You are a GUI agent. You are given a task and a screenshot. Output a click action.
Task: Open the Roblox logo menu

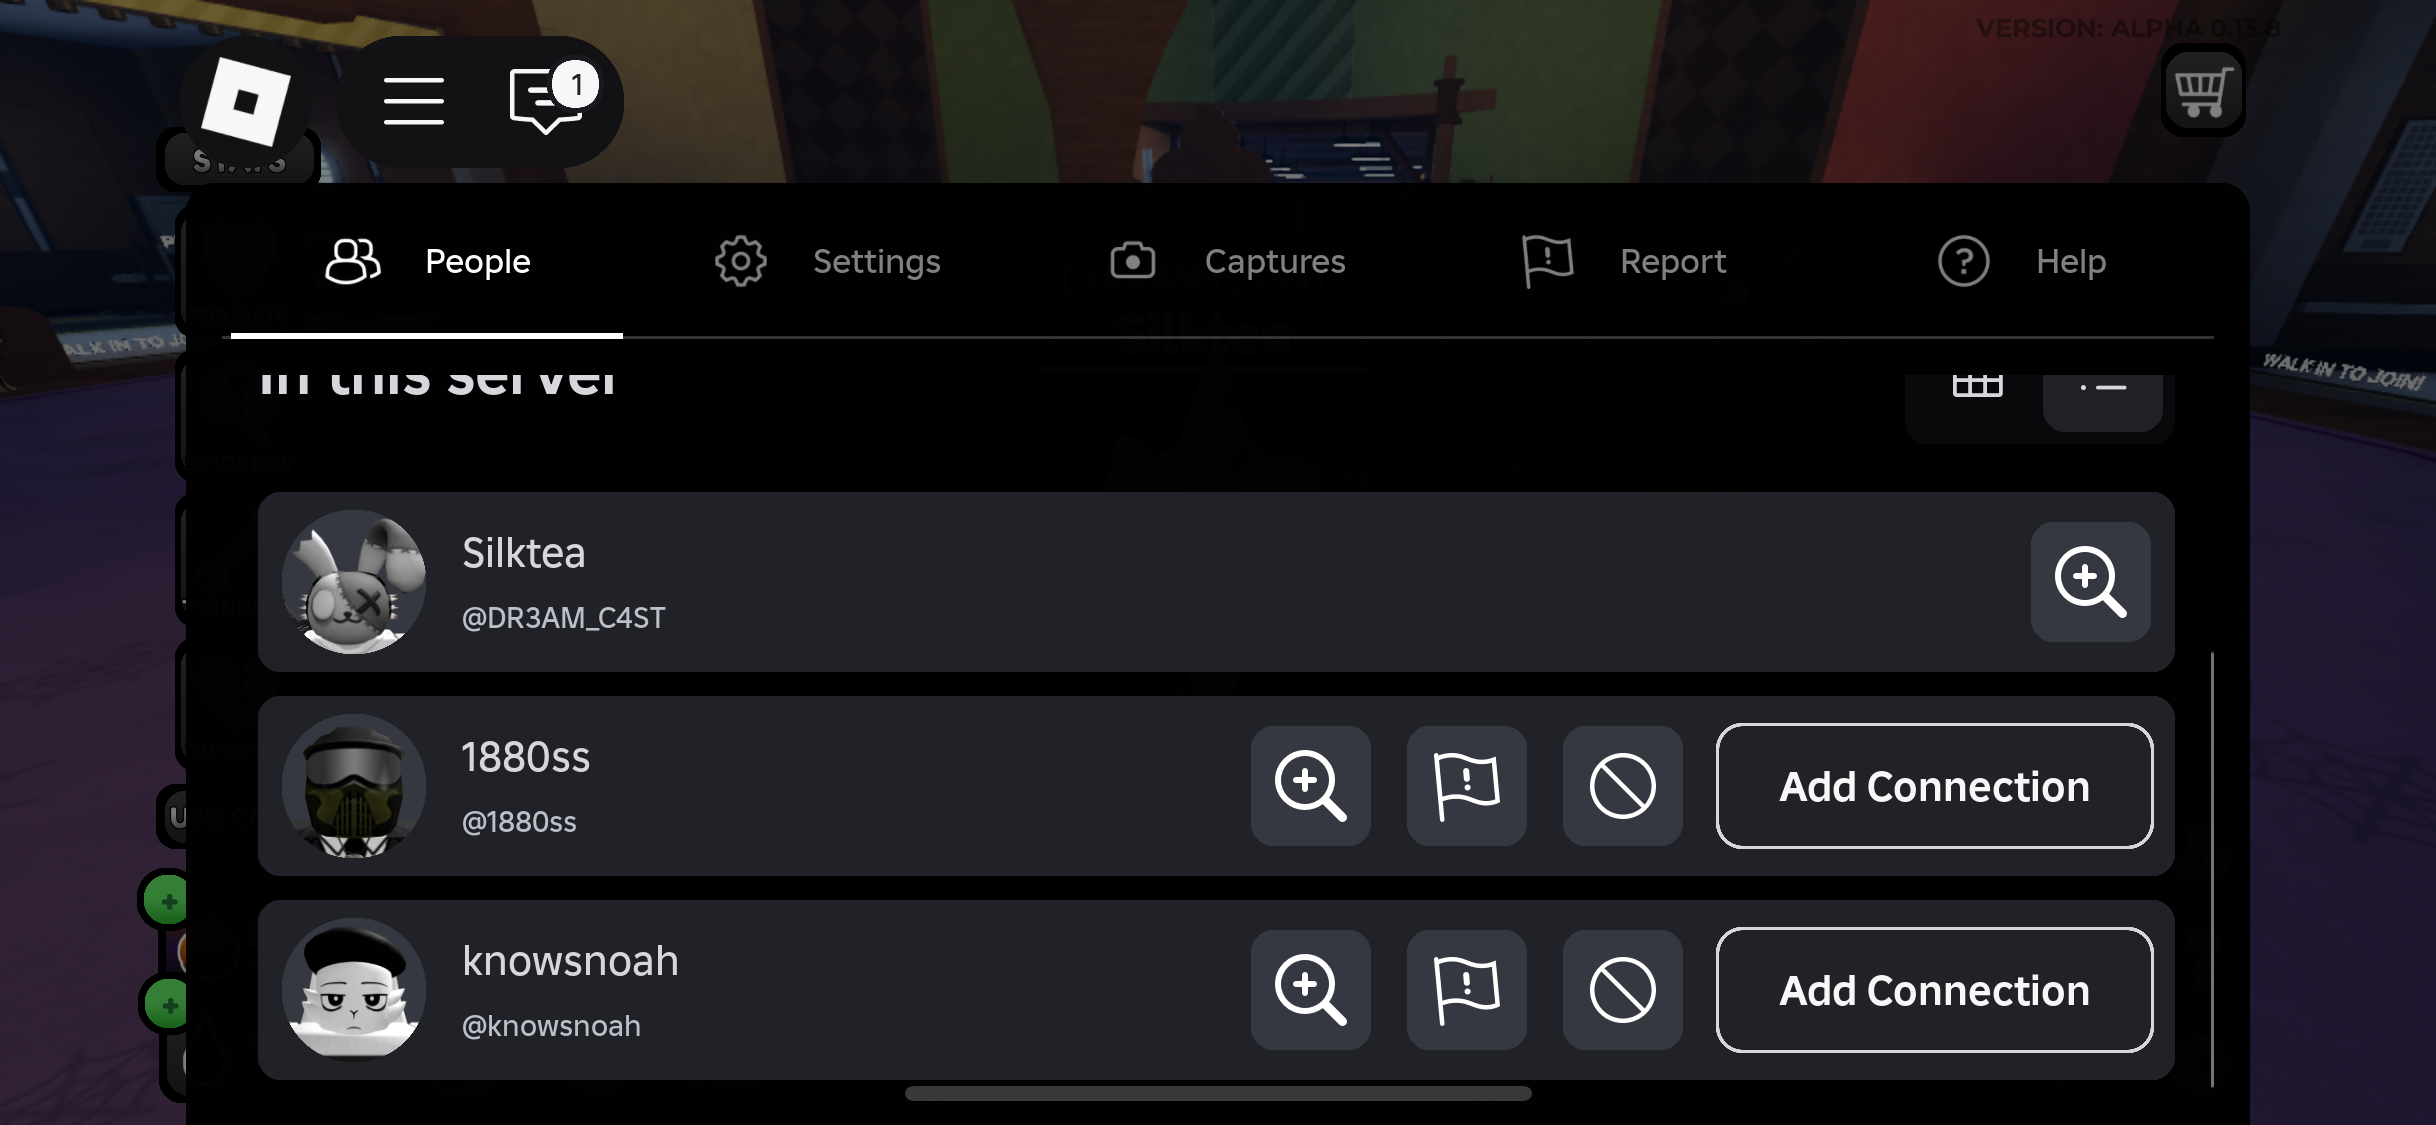[246, 101]
